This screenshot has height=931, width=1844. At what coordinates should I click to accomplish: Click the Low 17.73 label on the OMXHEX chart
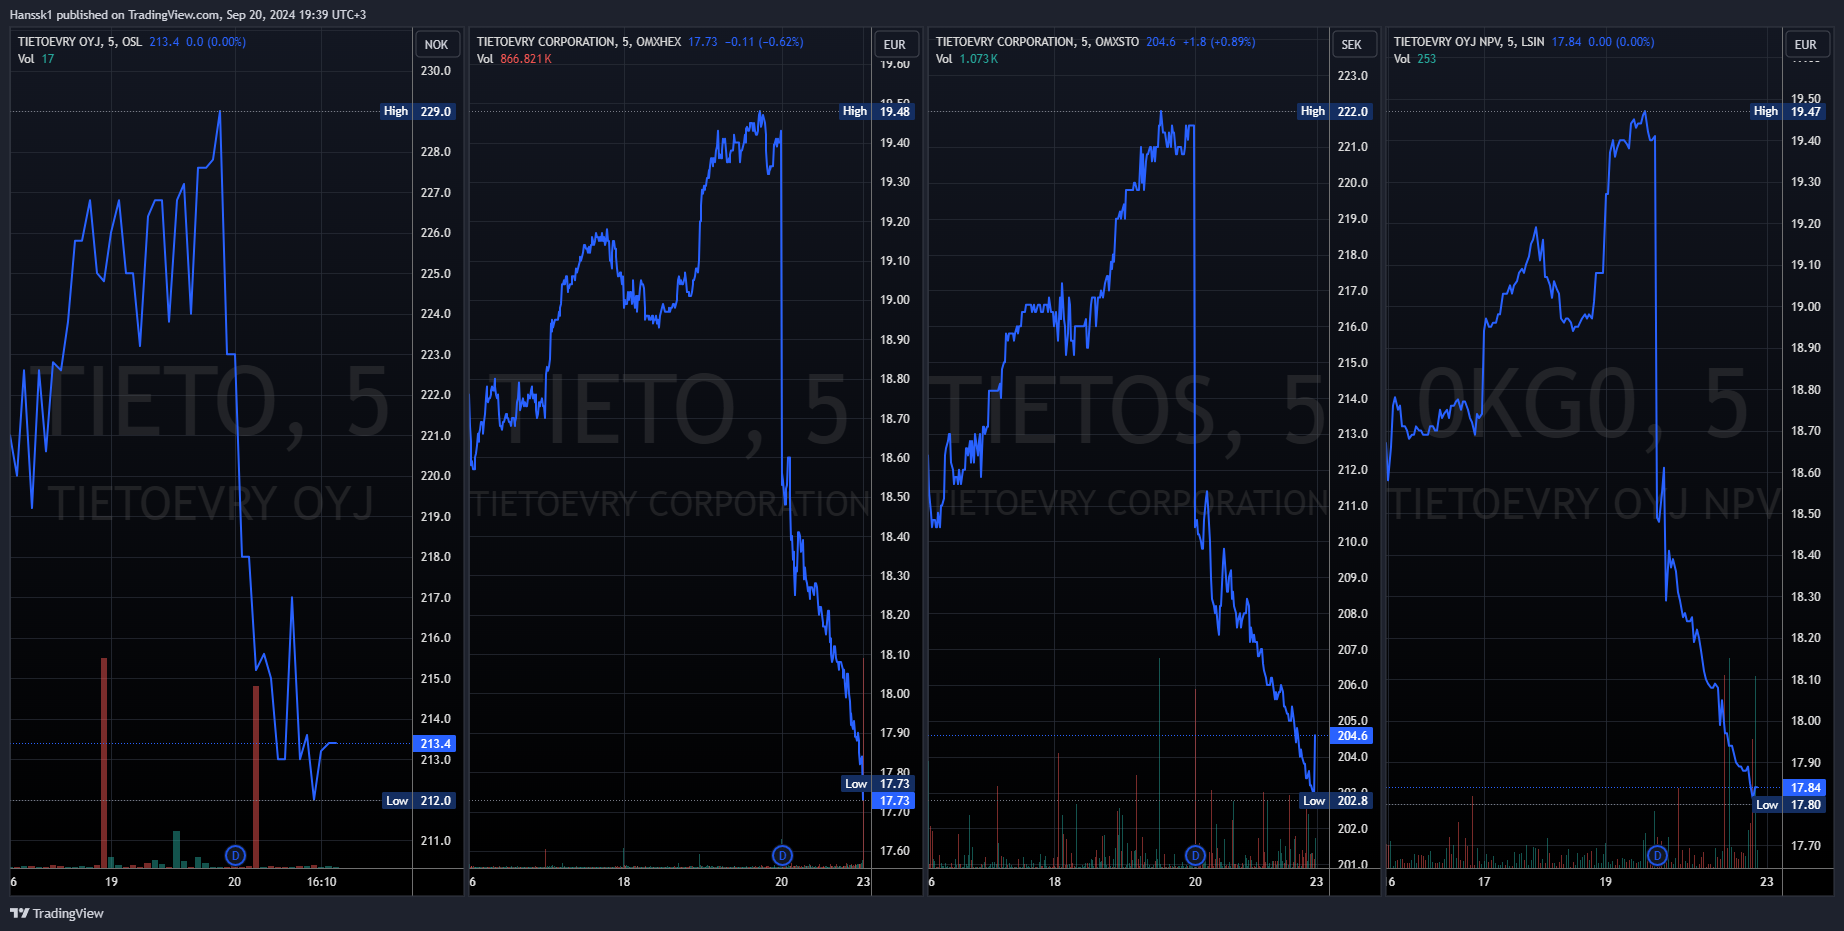[x=878, y=784]
